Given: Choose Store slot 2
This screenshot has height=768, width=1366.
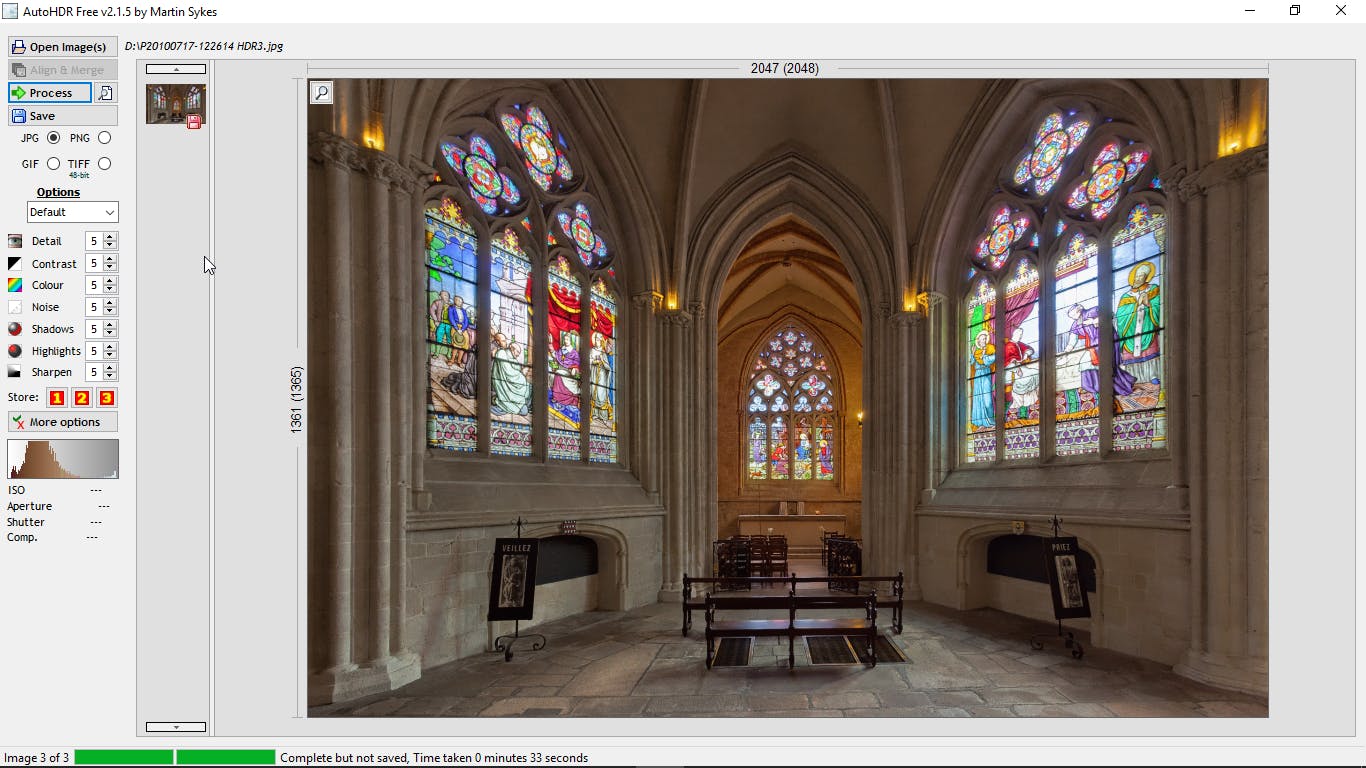Looking at the screenshot, I should tap(81, 398).
